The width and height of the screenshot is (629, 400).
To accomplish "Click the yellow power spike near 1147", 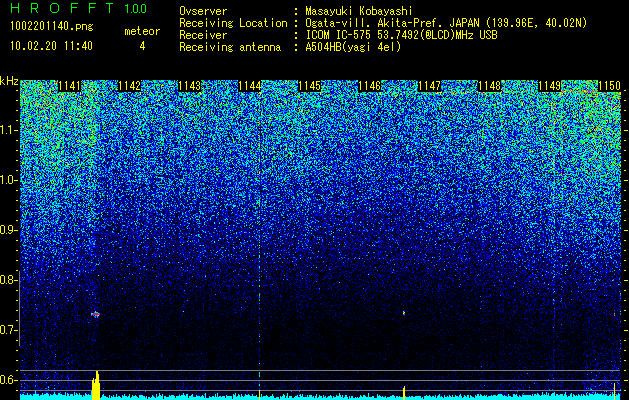I will (x=404, y=393).
